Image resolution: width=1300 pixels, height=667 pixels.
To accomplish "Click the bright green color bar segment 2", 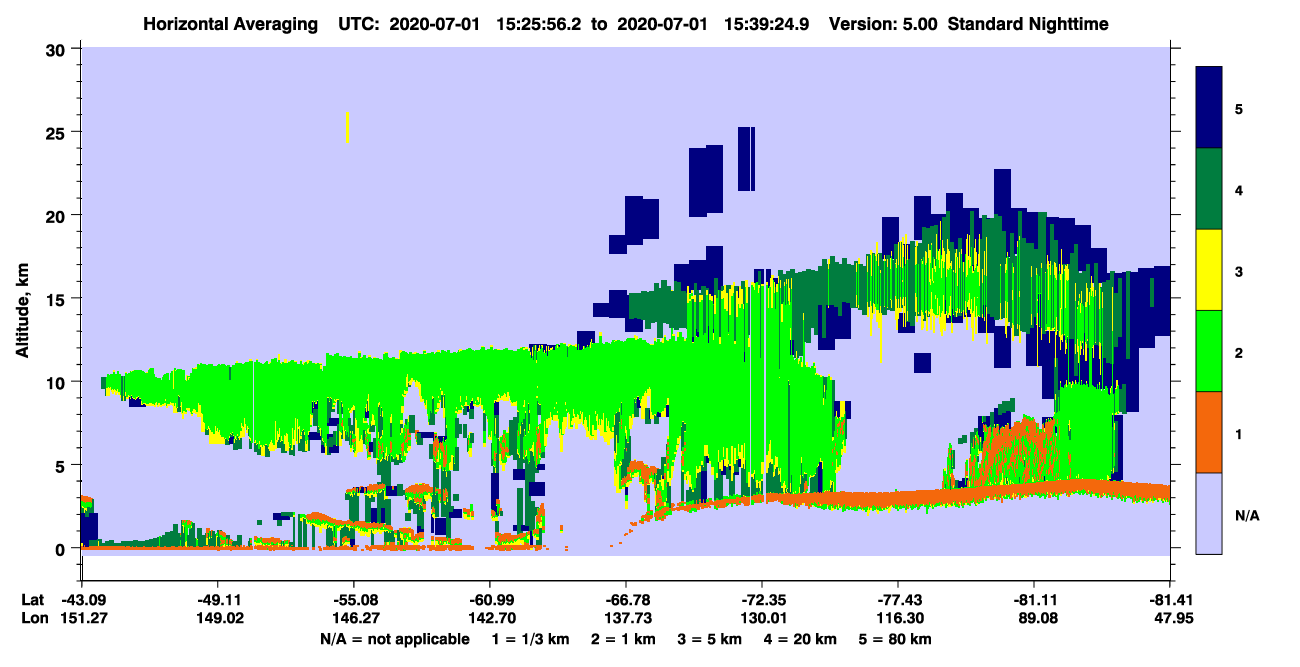I will 1210,351.
